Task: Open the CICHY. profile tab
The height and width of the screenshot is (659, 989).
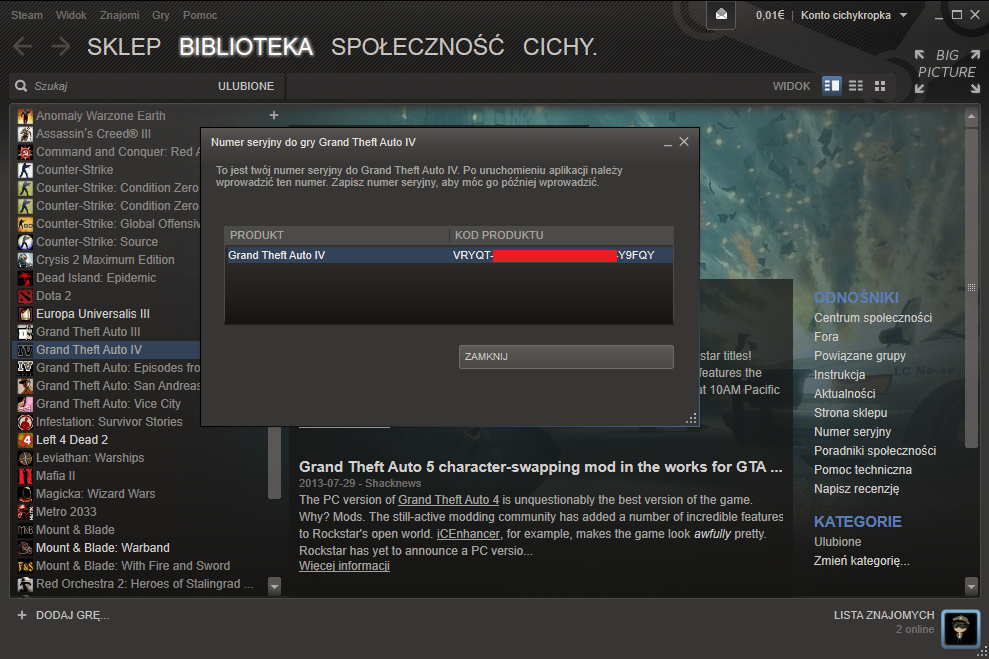Action: tap(560, 47)
